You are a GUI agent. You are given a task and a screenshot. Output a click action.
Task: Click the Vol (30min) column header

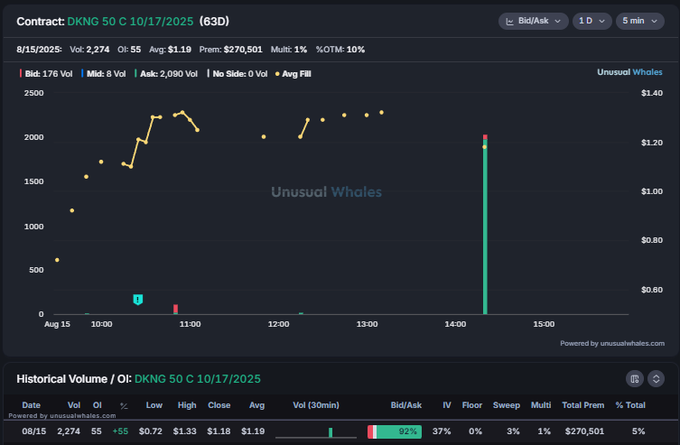click(316, 405)
